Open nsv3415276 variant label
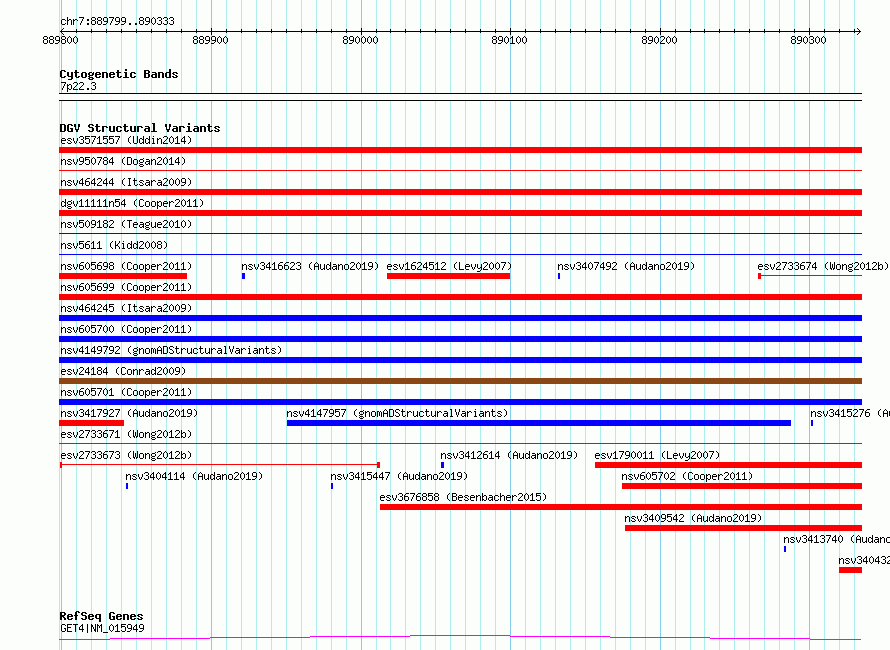 [x=850, y=413]
